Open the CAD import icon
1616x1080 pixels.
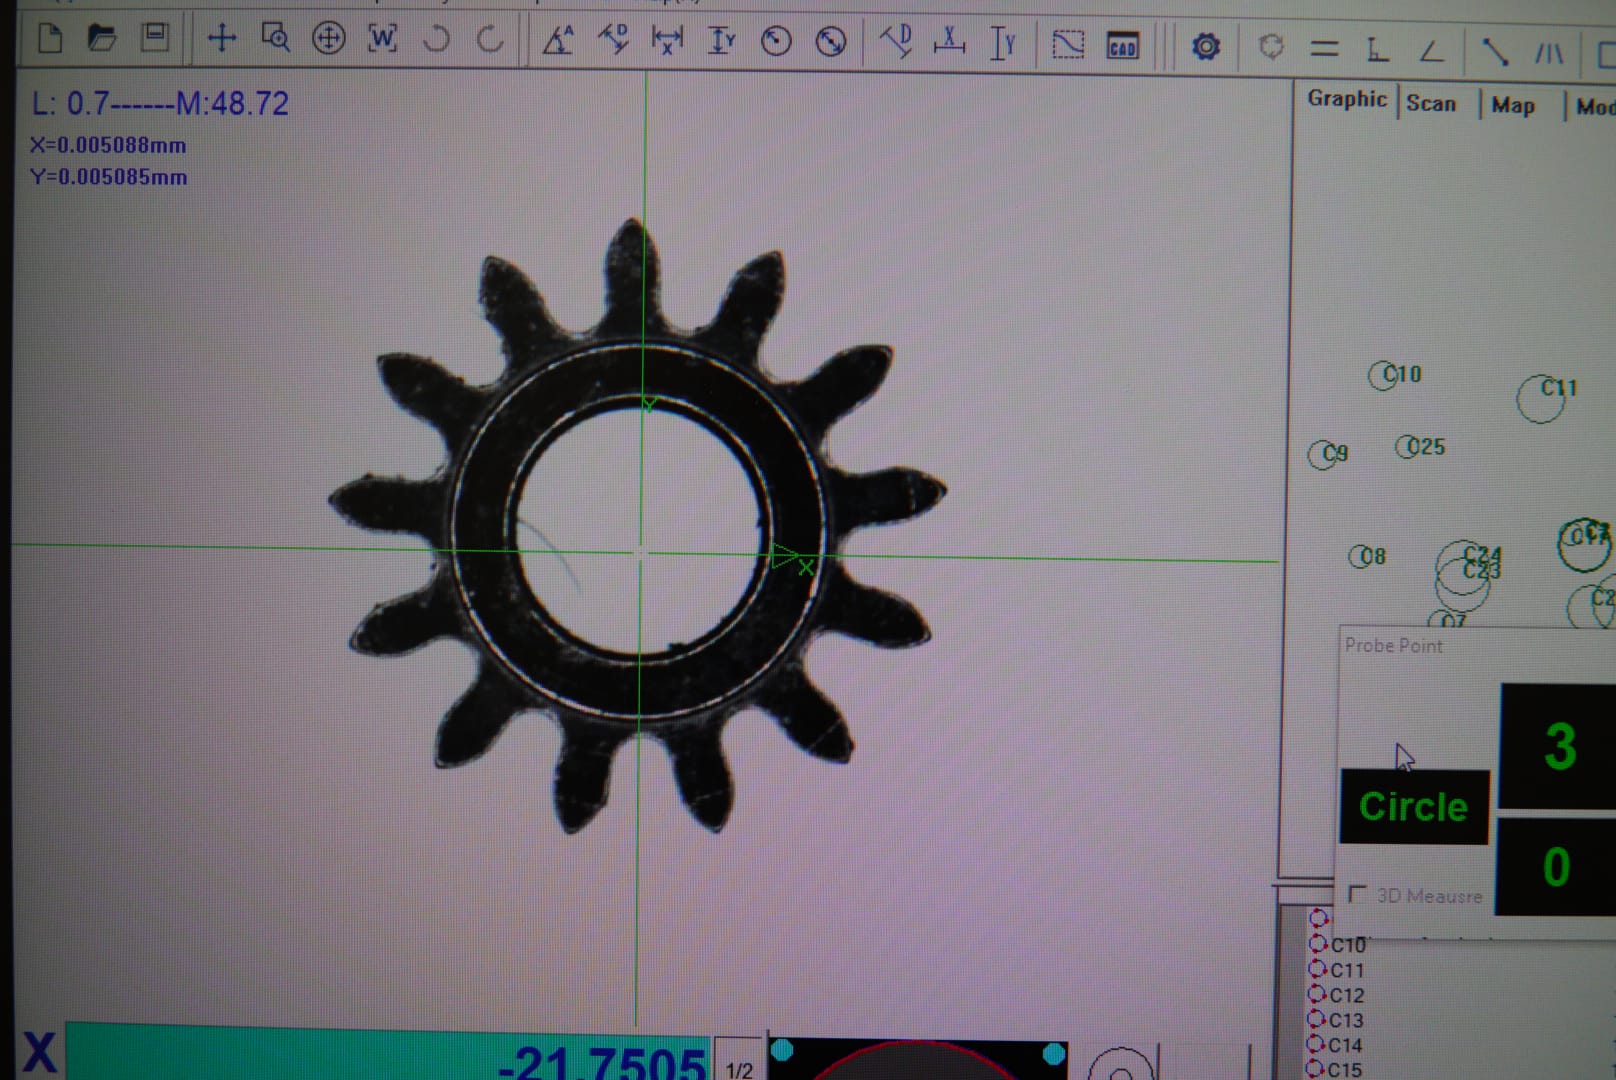1122,46
